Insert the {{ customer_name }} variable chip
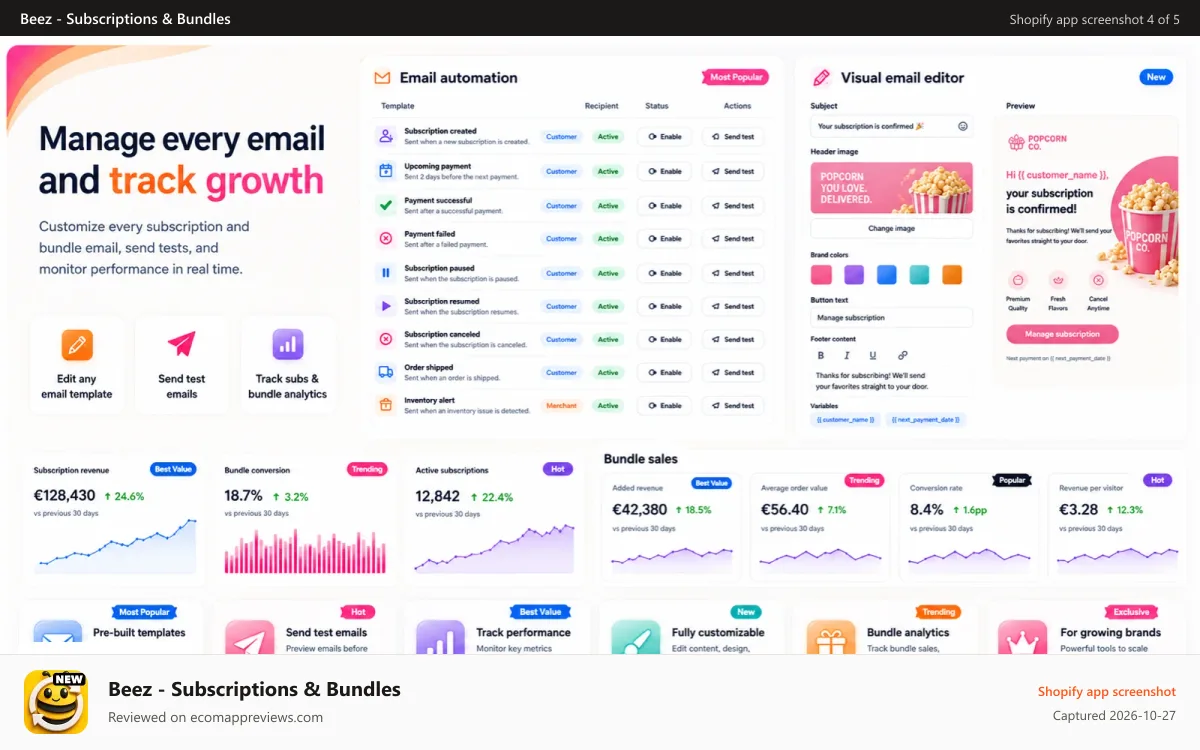Screen dimensions: 1200x750 pyautogui.click(x=845, y=420)
